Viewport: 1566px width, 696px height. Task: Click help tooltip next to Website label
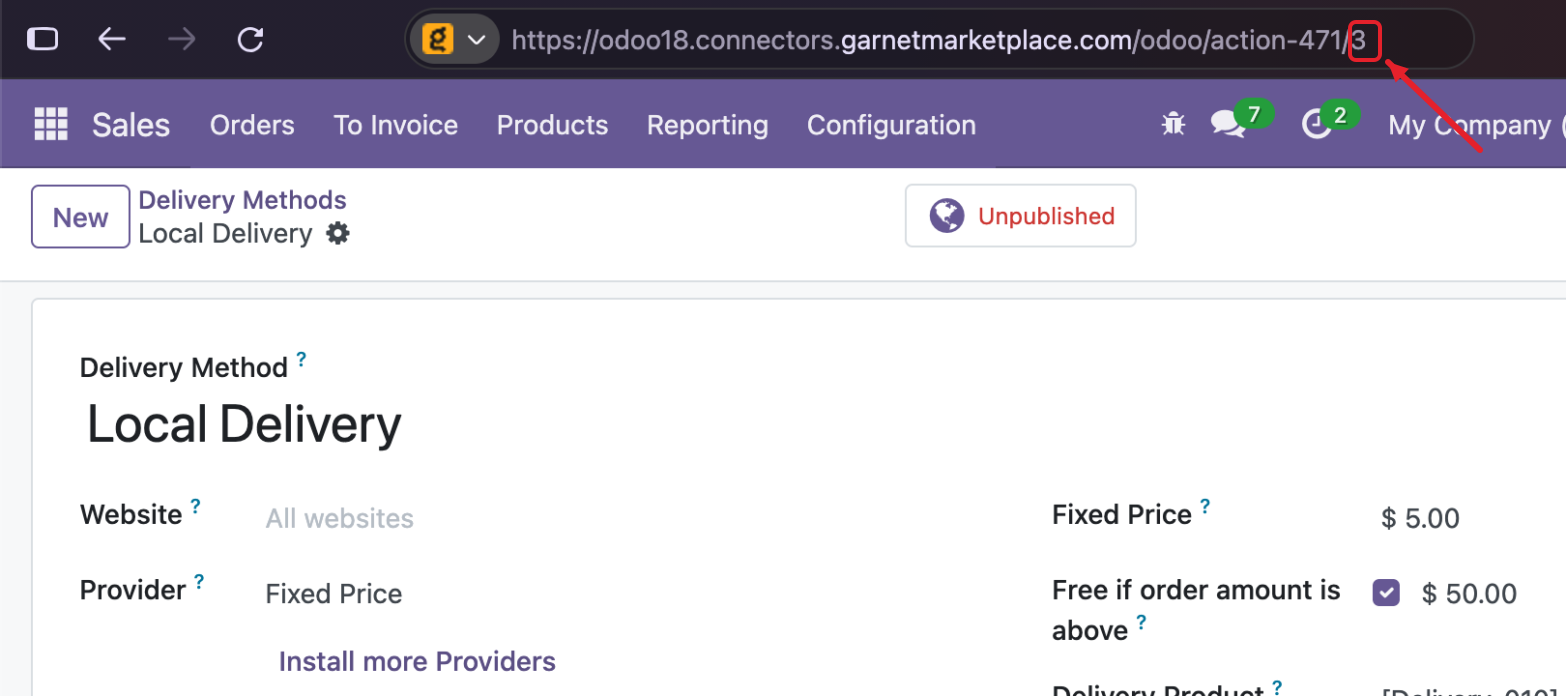(x=195, y=507)
